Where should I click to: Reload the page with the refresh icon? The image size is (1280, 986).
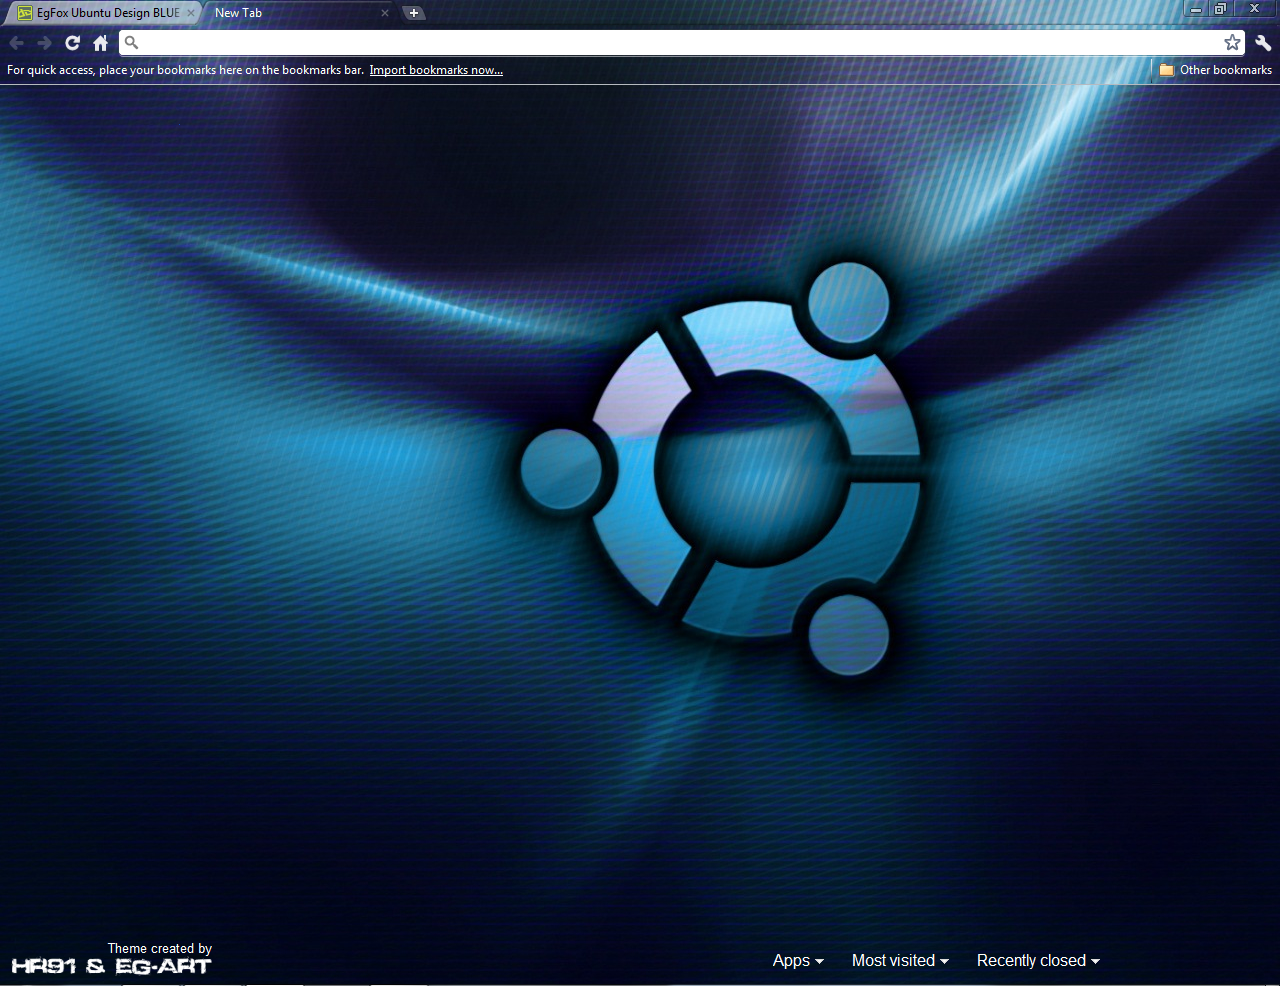[72, 43]
